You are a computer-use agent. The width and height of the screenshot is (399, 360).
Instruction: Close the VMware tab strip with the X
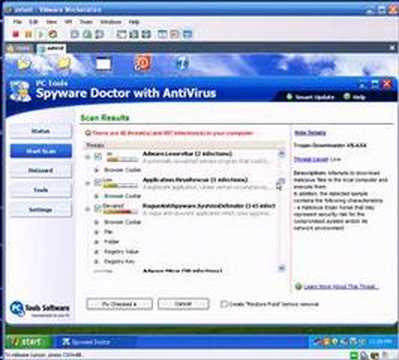(392, 48)
